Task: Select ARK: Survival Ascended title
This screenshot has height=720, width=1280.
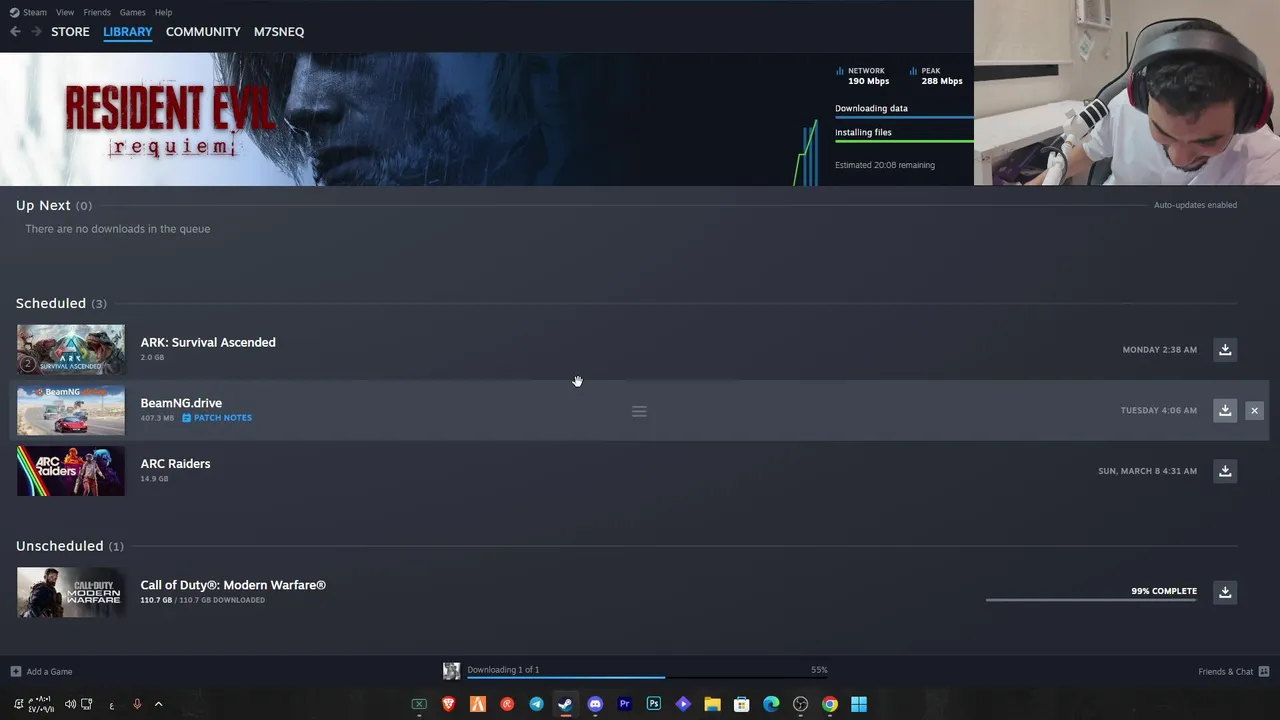Action: click(208, 342)
